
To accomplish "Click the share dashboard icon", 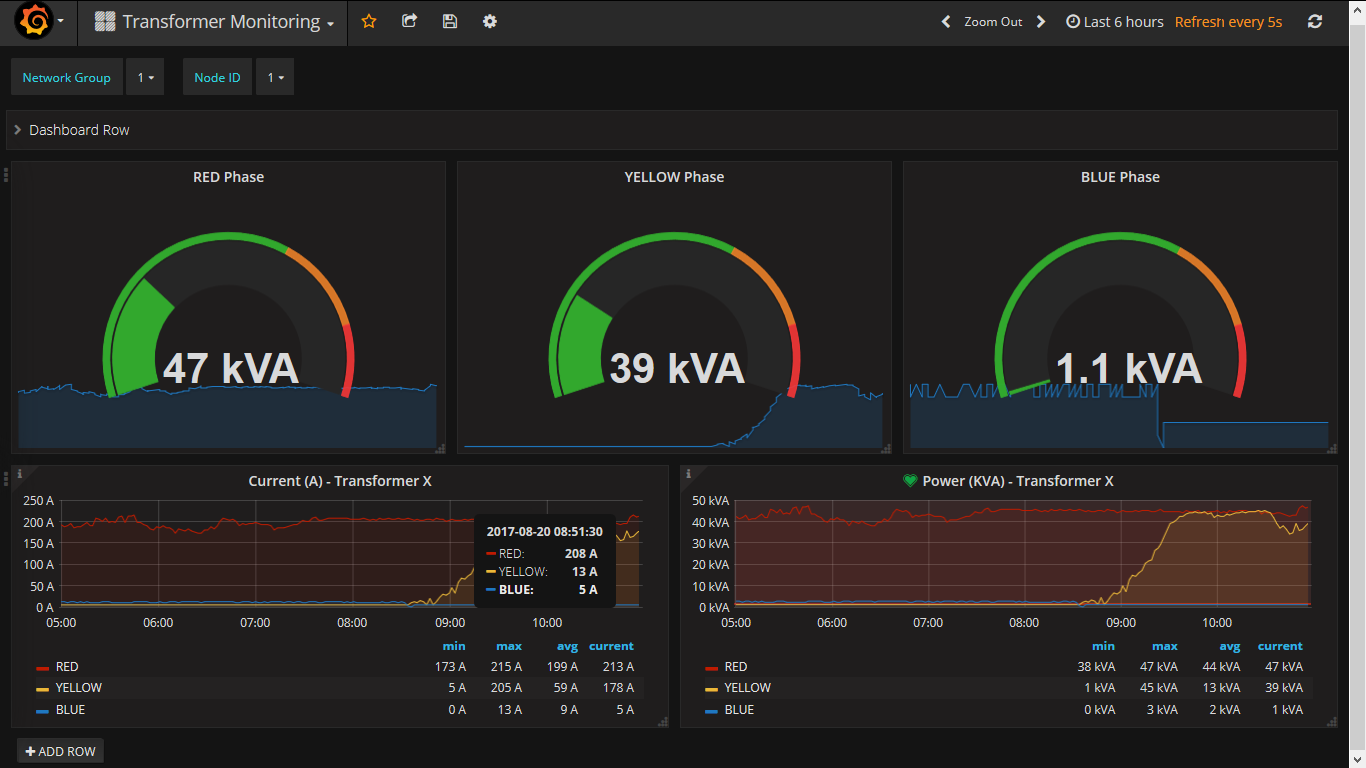I will (409, 21).
